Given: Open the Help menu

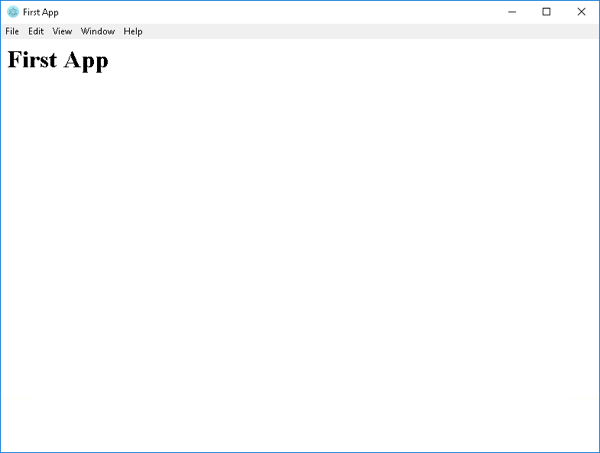Looking at the screenshot, I should click(133, 31).
